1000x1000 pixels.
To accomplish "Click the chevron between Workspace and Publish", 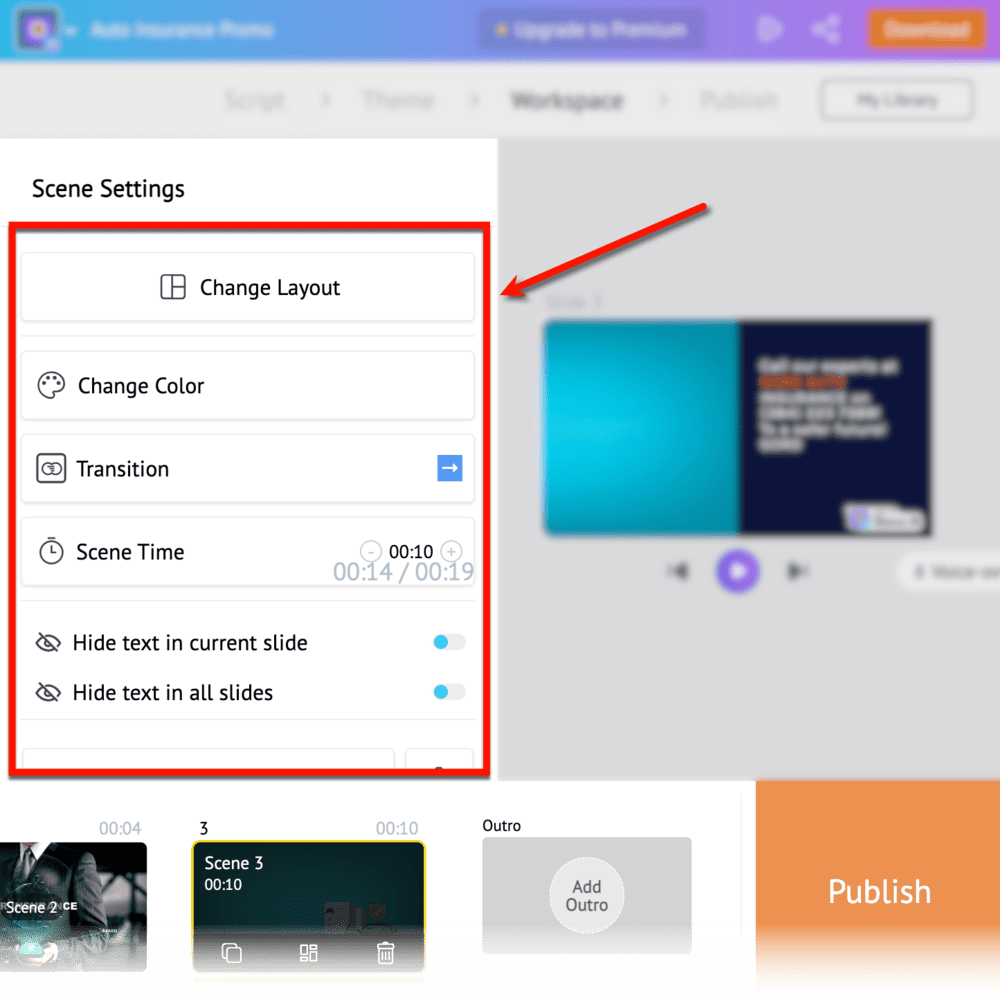I will [663, 100].
